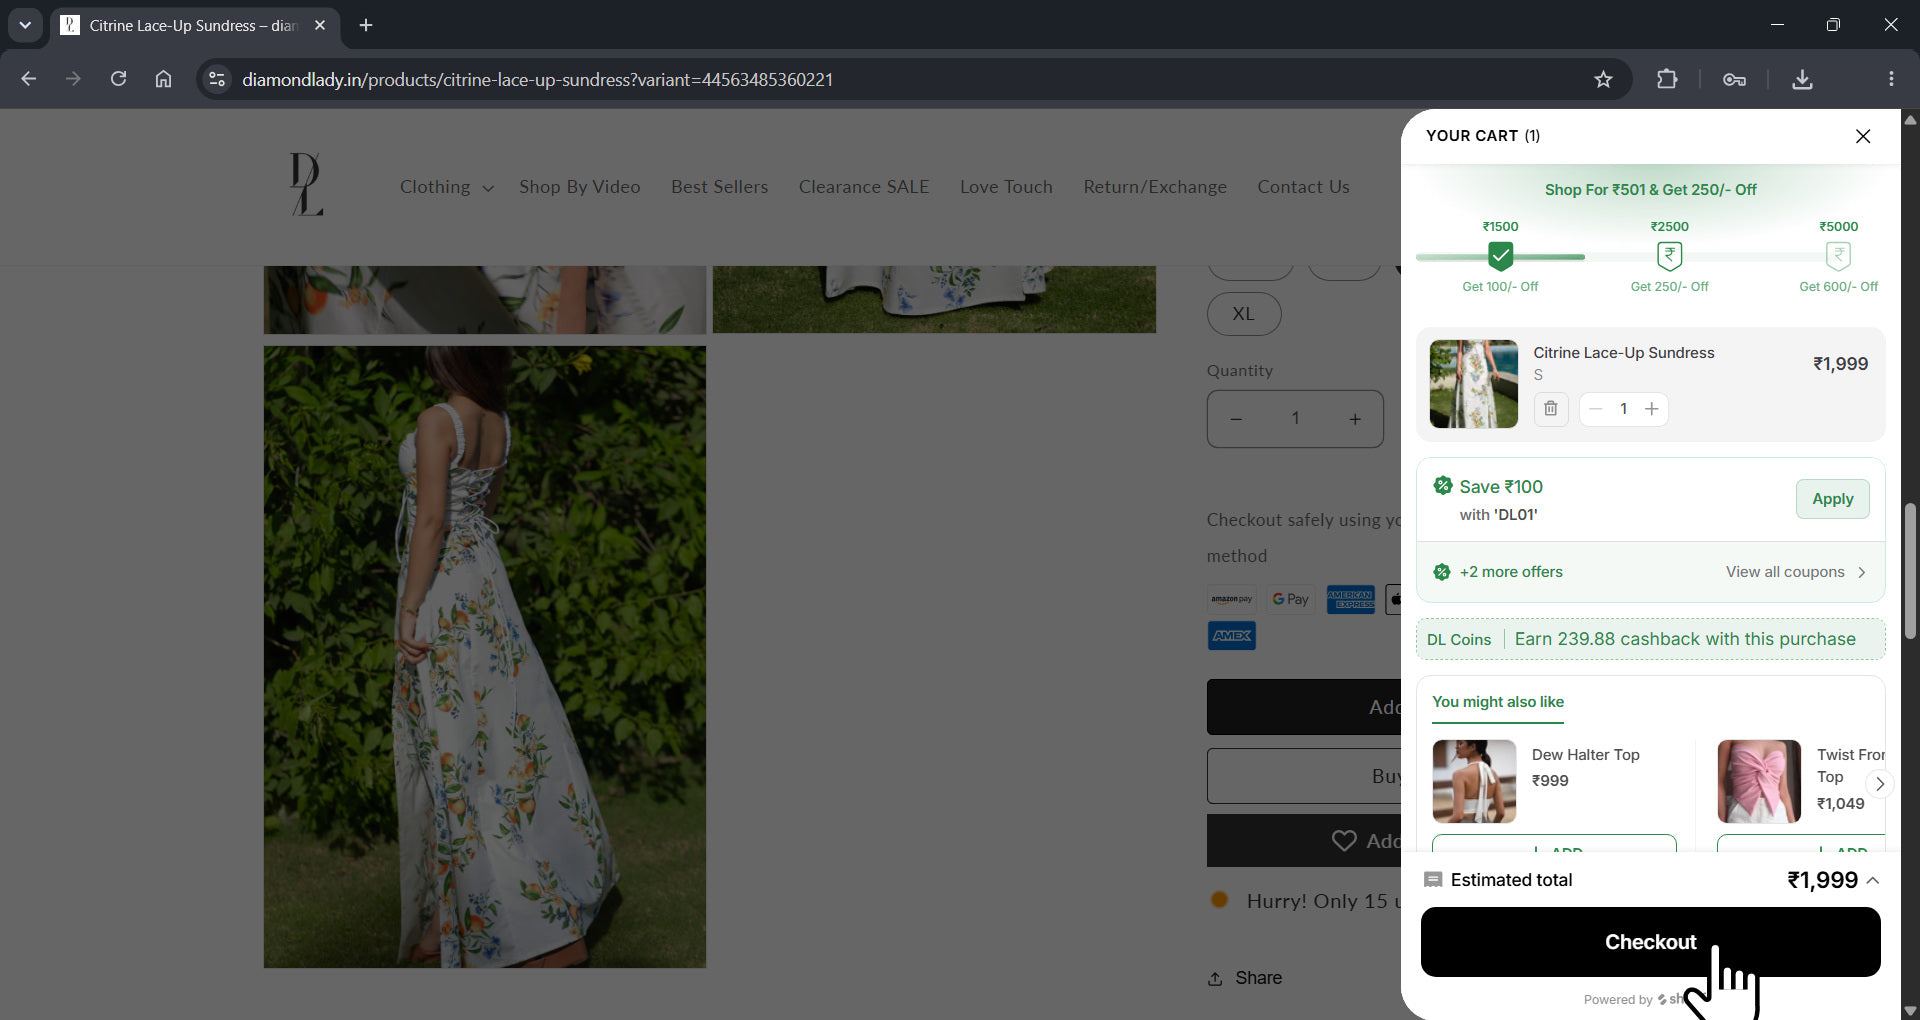
Task: Apply the DL01 coupon
Action: click(x=1832, y=499)
